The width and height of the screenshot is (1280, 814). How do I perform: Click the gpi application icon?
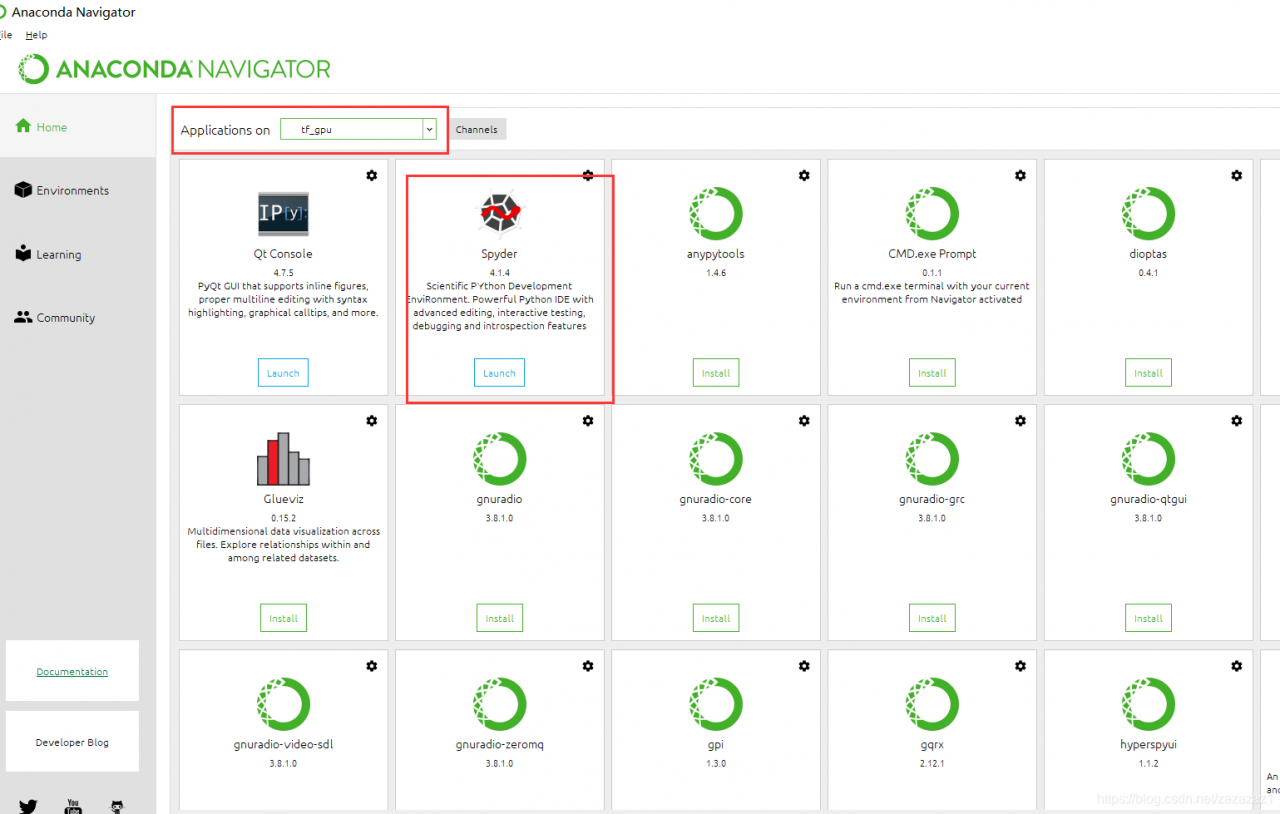[715, 704]
